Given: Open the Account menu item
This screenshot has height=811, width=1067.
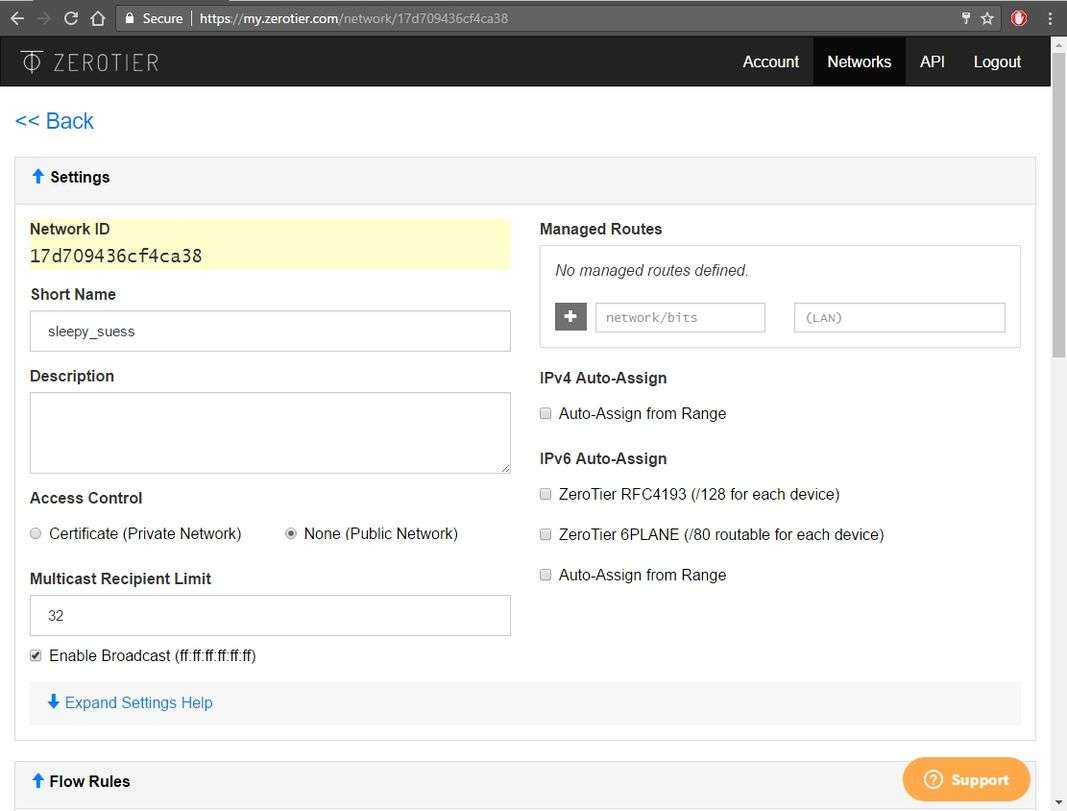Looking at the screenshot, I should pos(770,62).
